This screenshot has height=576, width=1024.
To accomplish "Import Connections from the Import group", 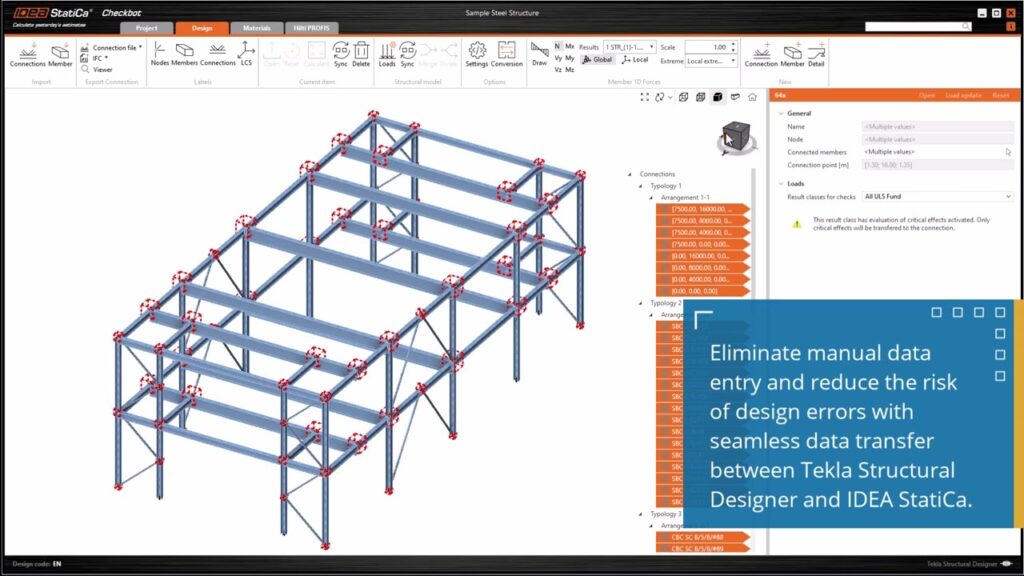I will click(x=27, y=55).
